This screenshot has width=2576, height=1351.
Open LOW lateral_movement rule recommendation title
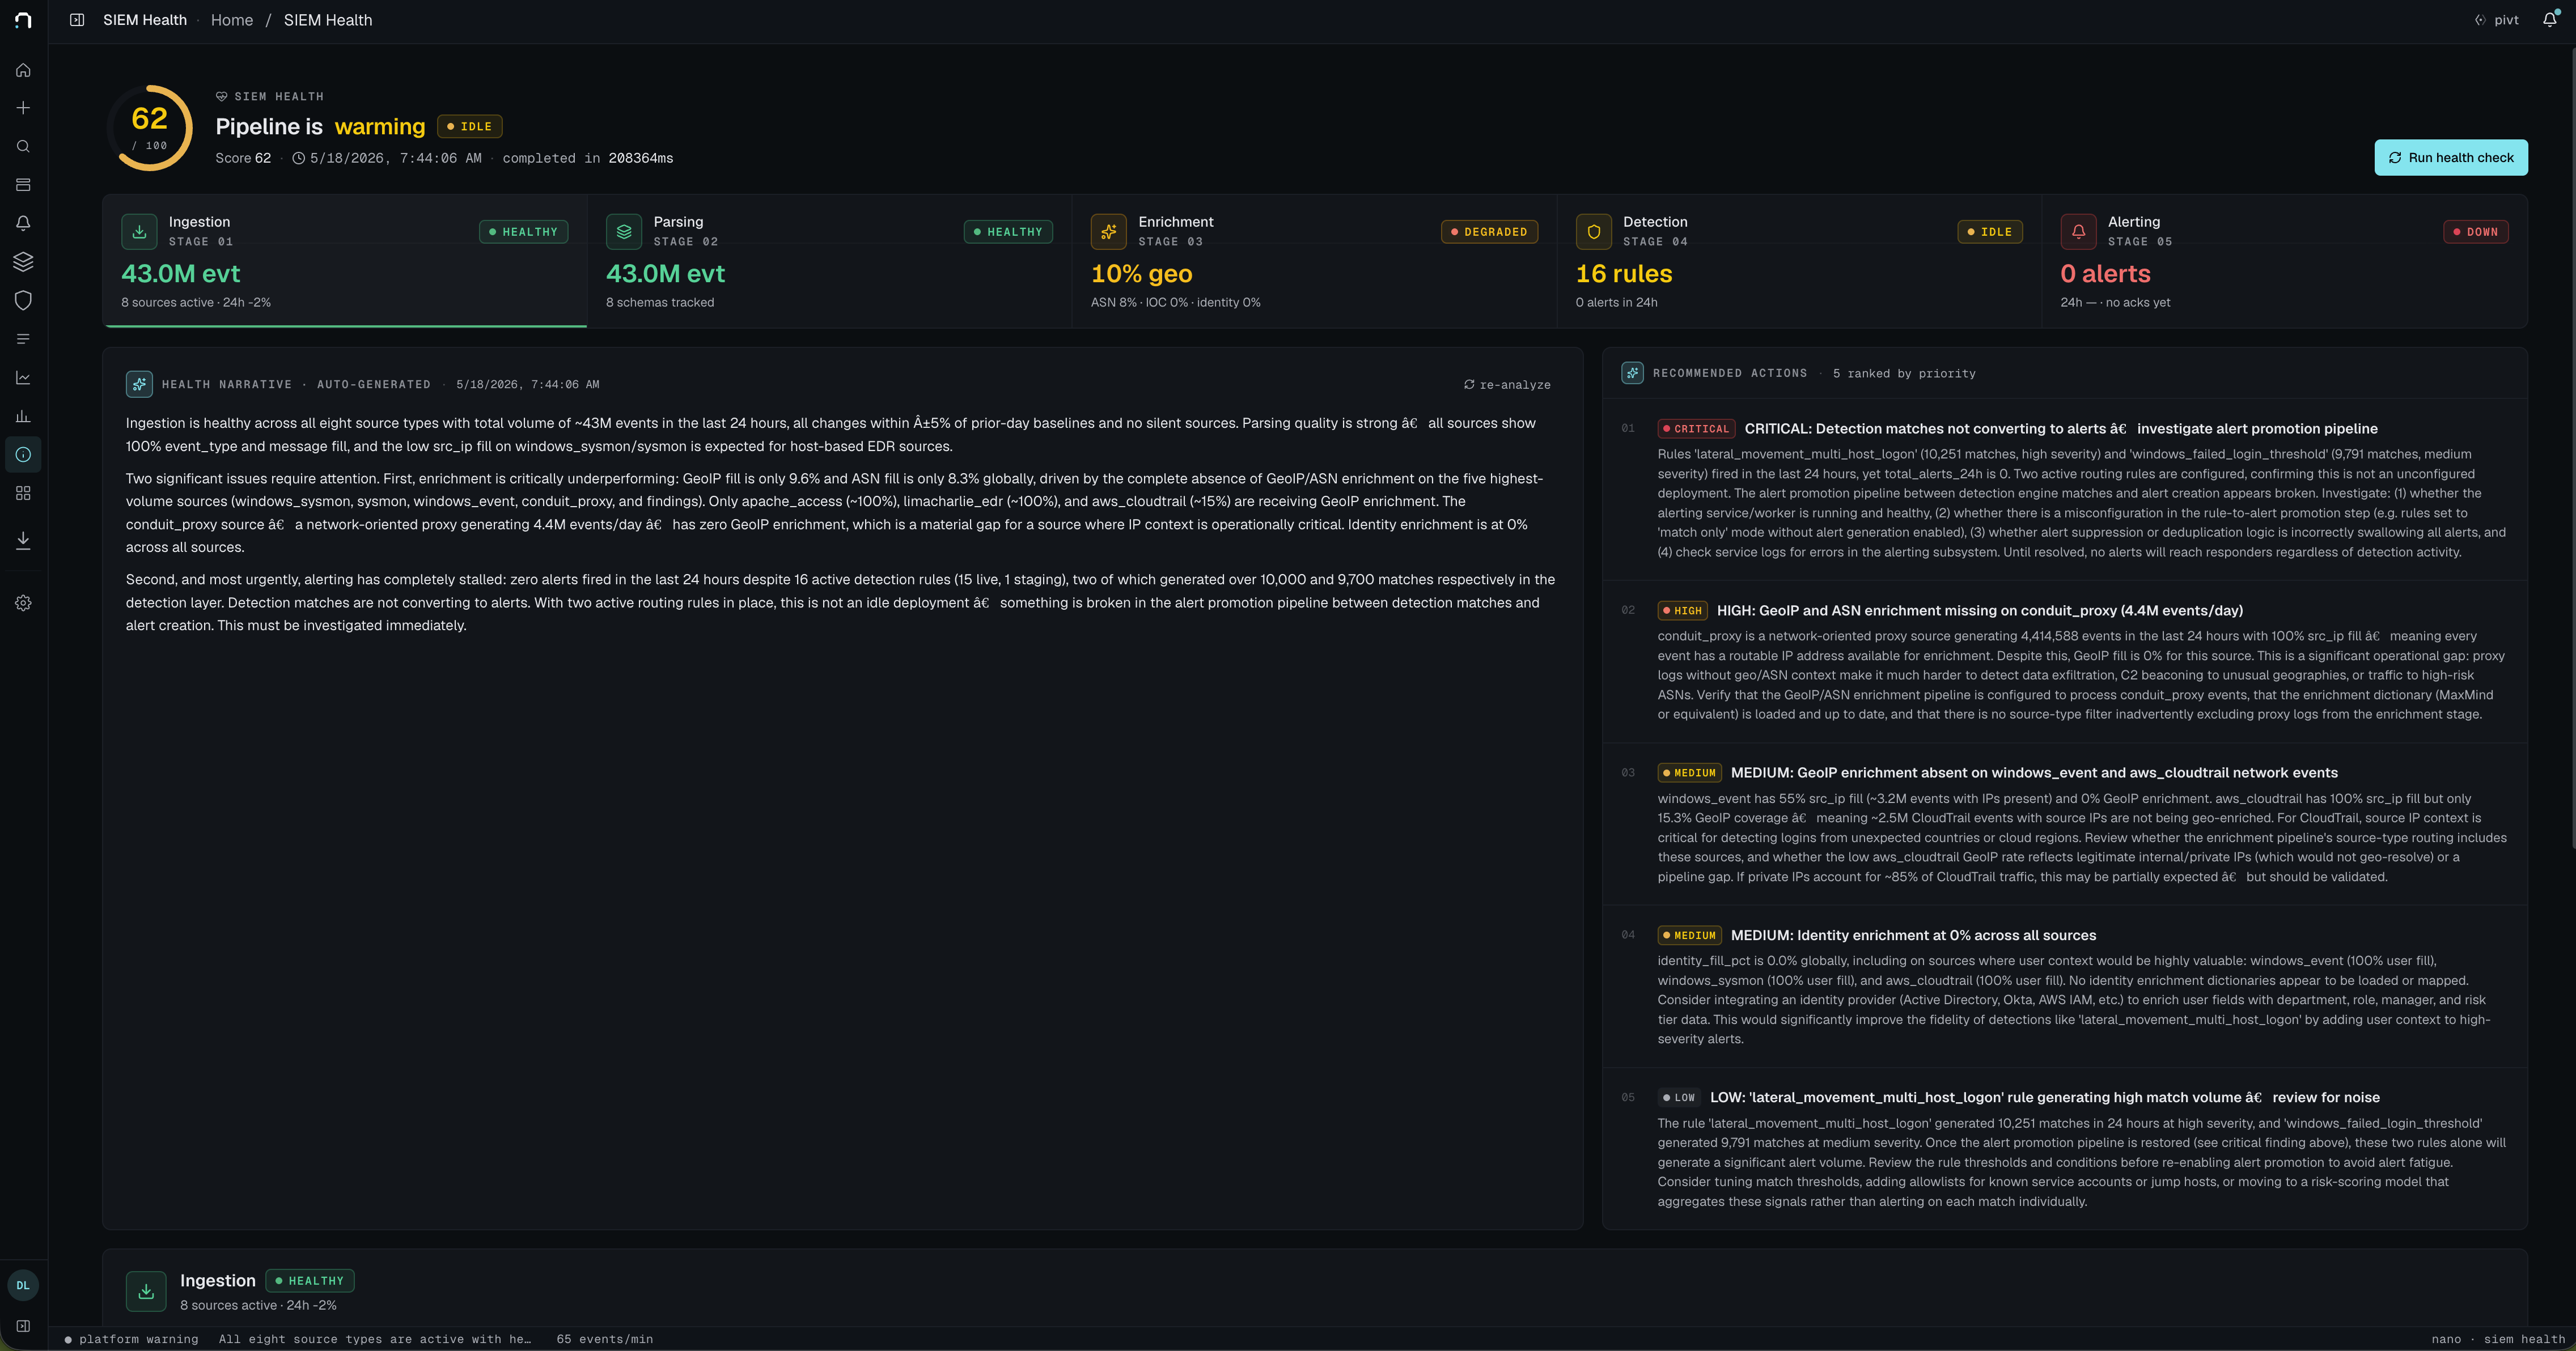click(x=2045, y=1098)
